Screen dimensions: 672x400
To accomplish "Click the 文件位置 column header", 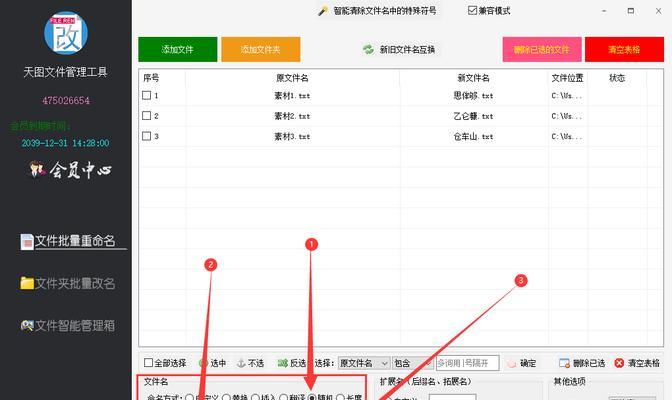I will (567, 78).
